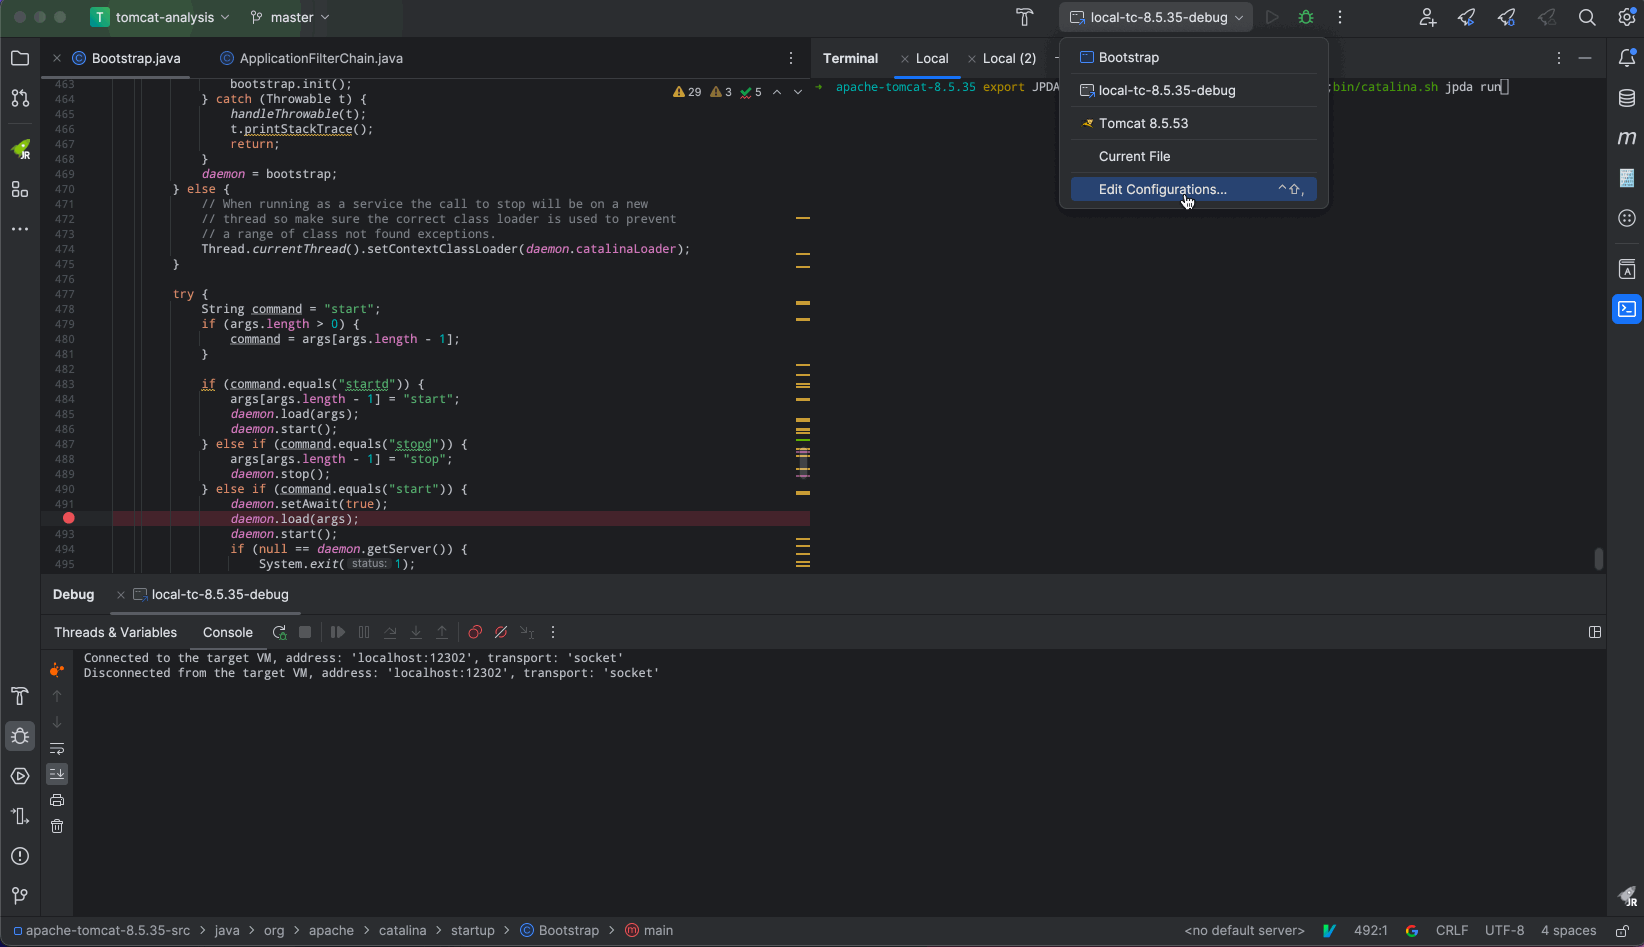The height and width of the screenshot is (947, 1644).
Task: Switch to ApplicationFilterChain.java editor tab
Action: click(320, 58)
